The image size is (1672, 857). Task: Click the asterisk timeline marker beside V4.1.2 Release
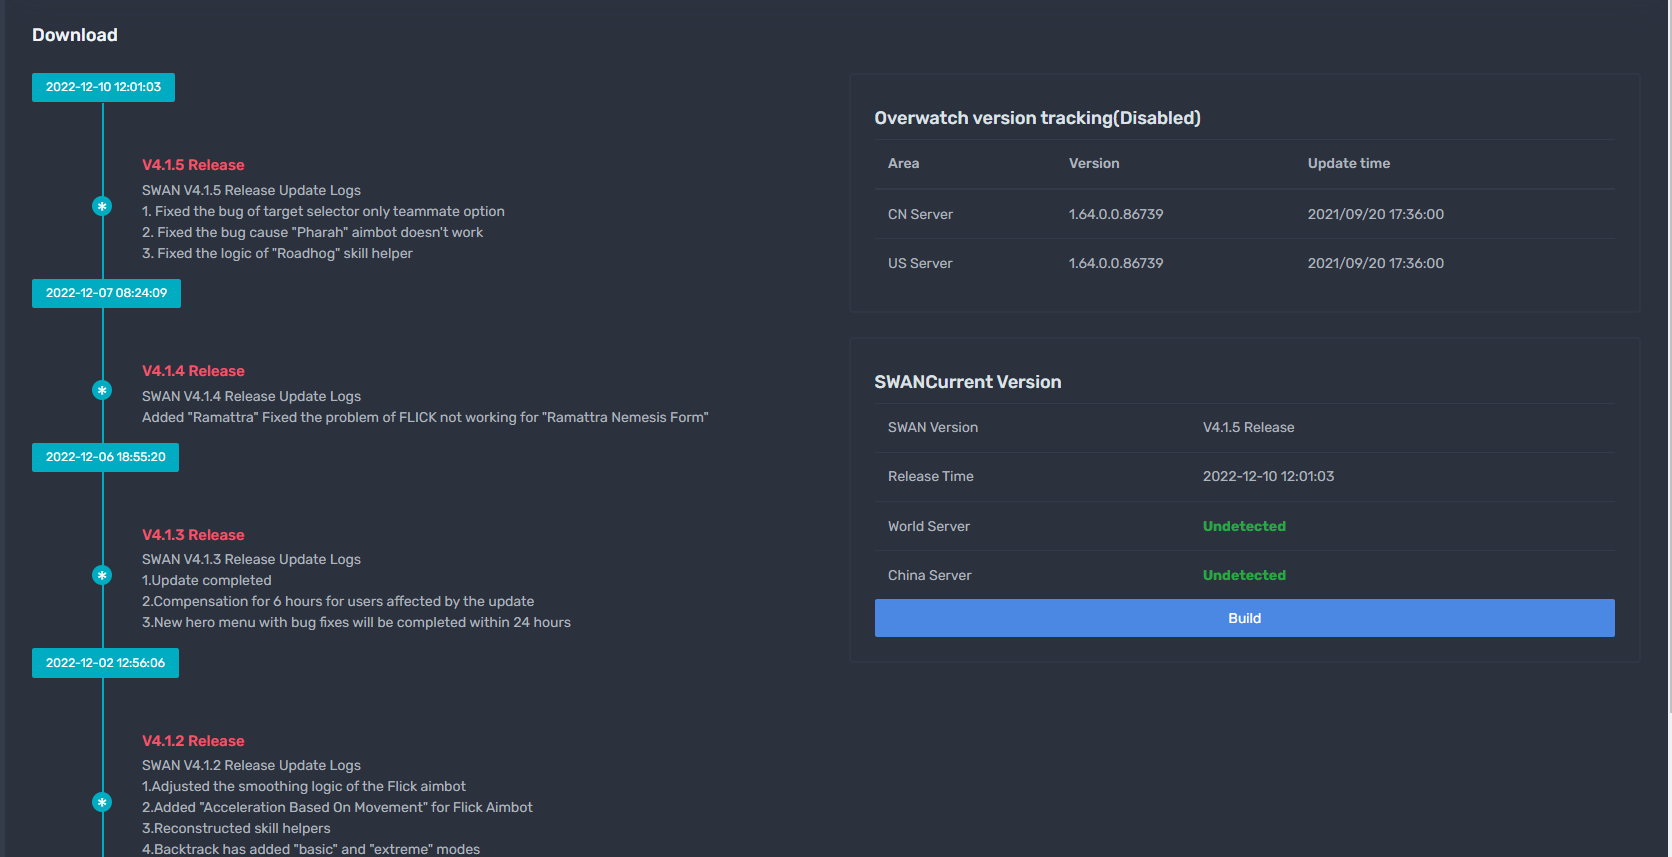click(x=102, y=802)
